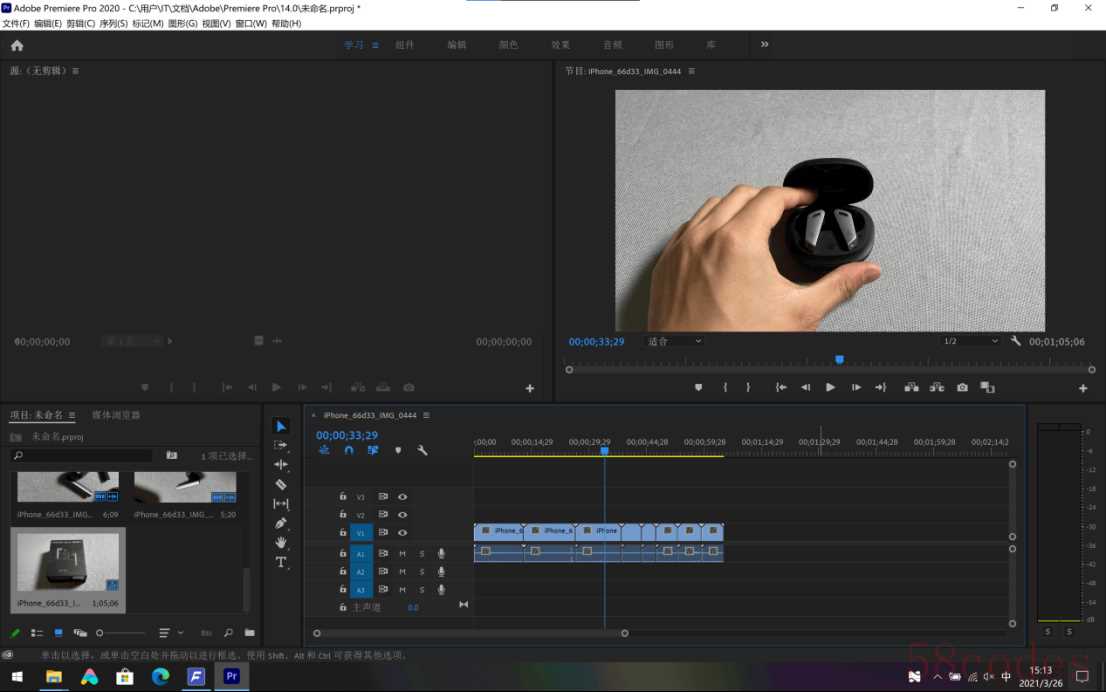Select the Track Select Forward tool
The width and height of the screenshot is (1106, 692).
281,445
